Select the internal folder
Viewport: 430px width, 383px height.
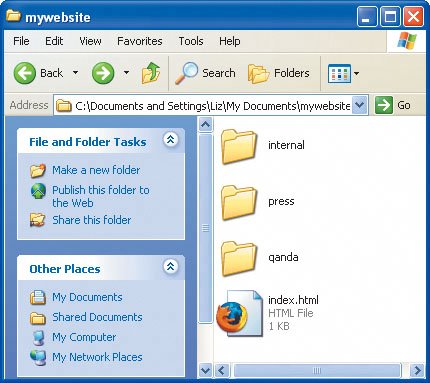(263, 146)
